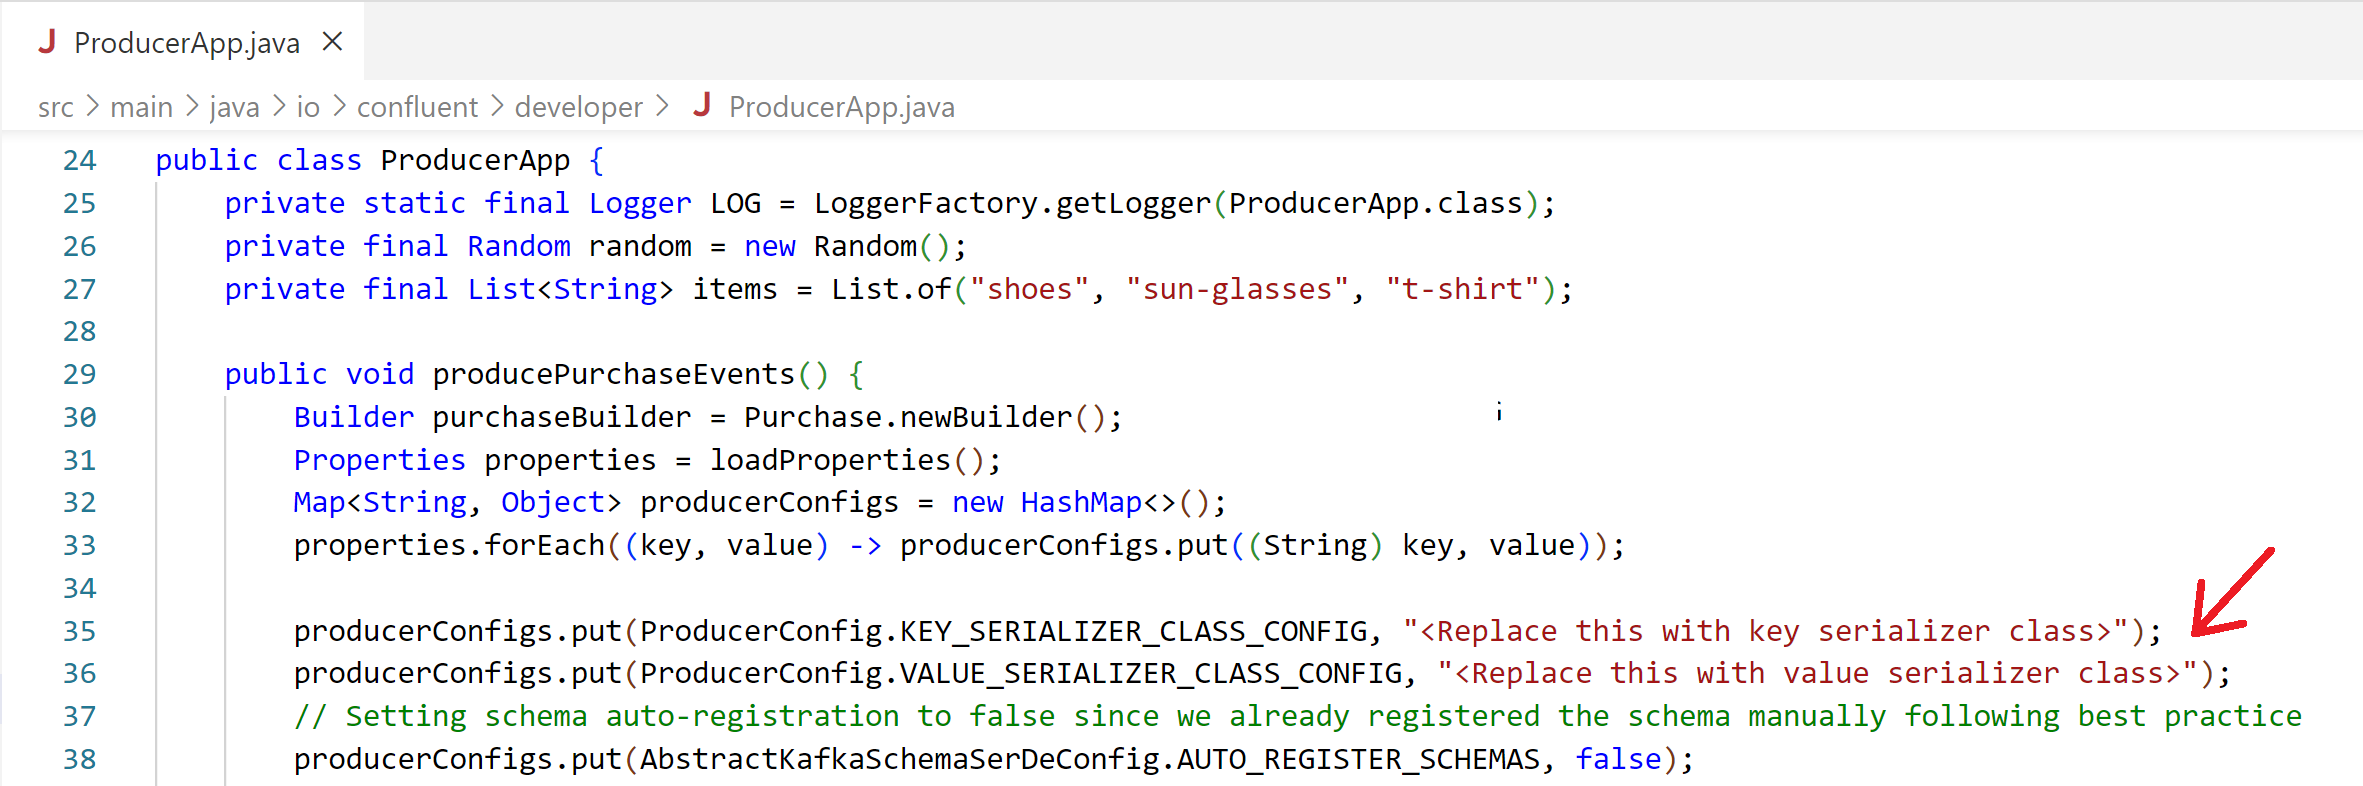Click line number 29 in the gutter
The image size is (2363, 786).
click(x=80, y=375)
